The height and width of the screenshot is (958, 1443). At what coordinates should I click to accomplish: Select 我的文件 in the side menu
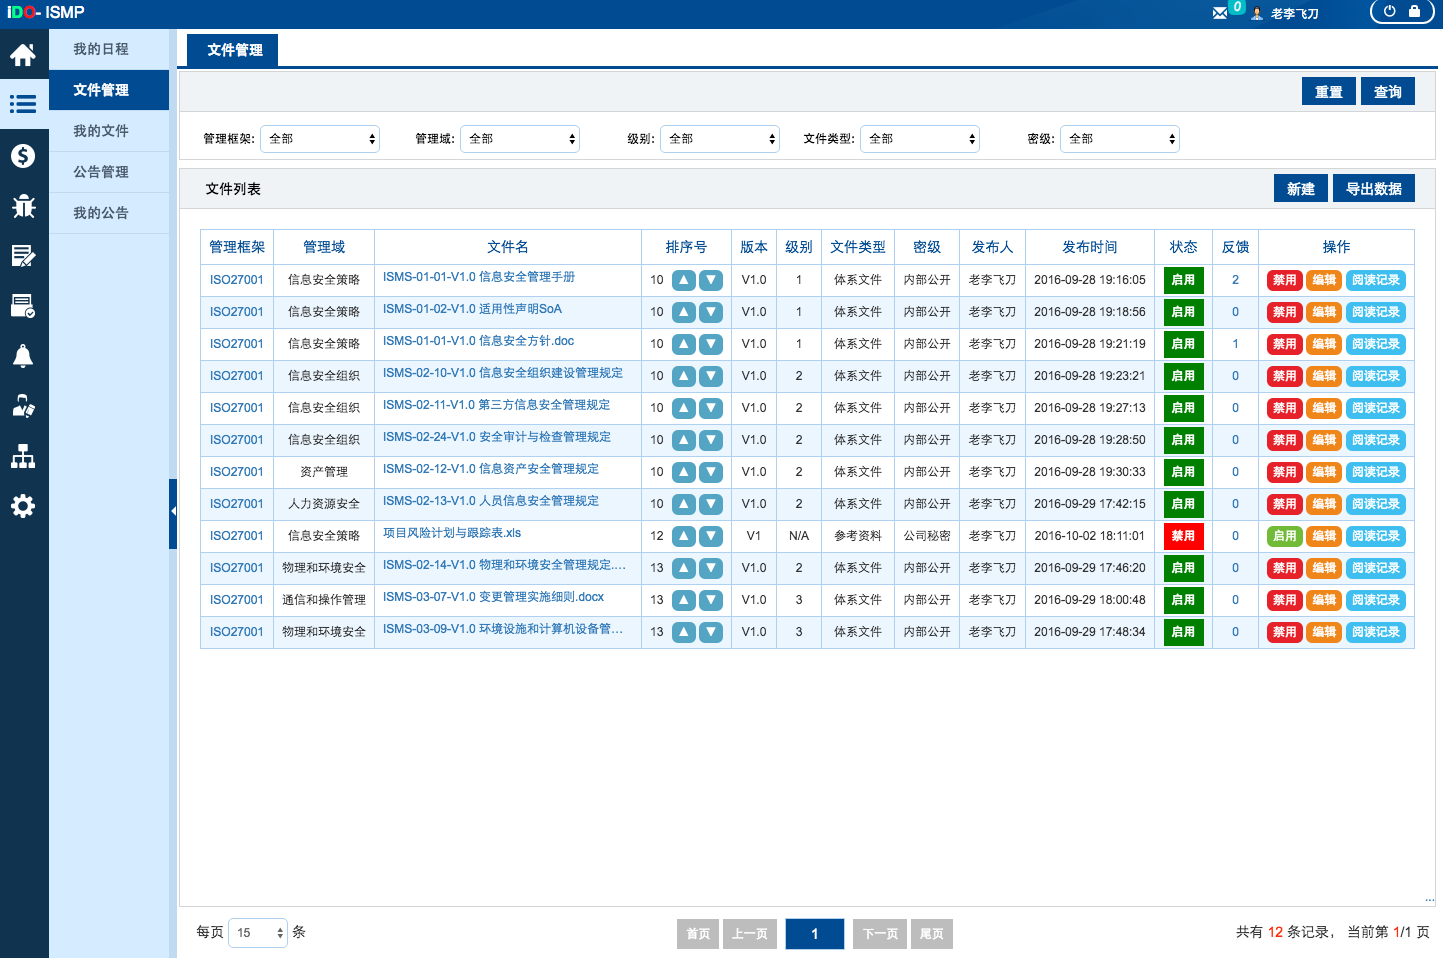click(101, 131)
